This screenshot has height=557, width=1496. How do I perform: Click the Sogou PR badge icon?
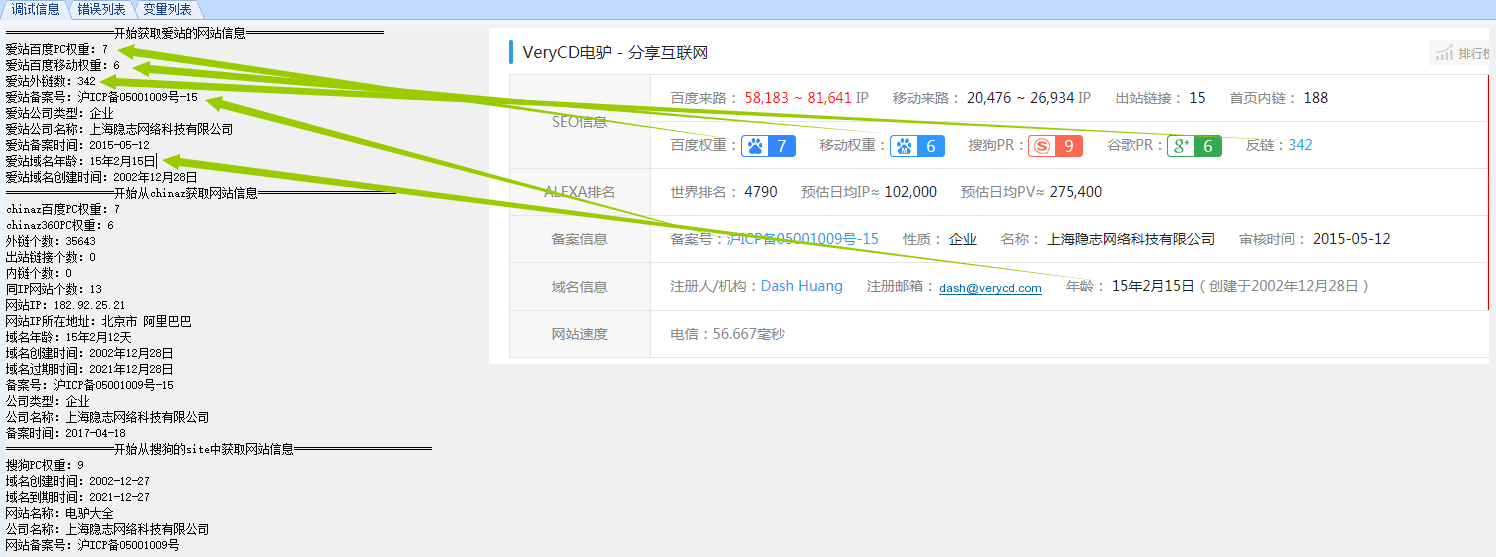1055,146
